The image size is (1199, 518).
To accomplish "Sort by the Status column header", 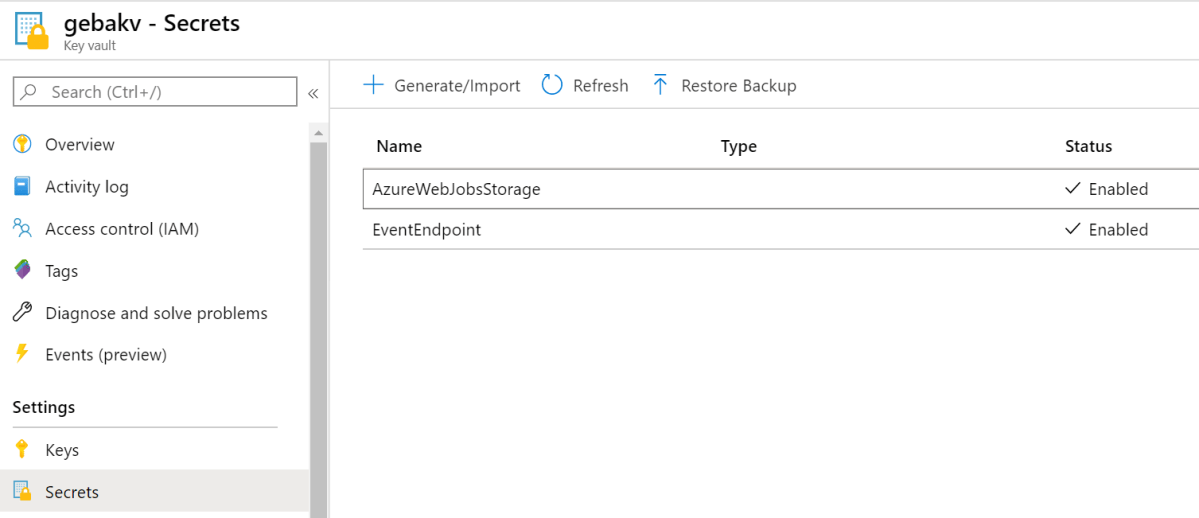I will (1088, 146).
